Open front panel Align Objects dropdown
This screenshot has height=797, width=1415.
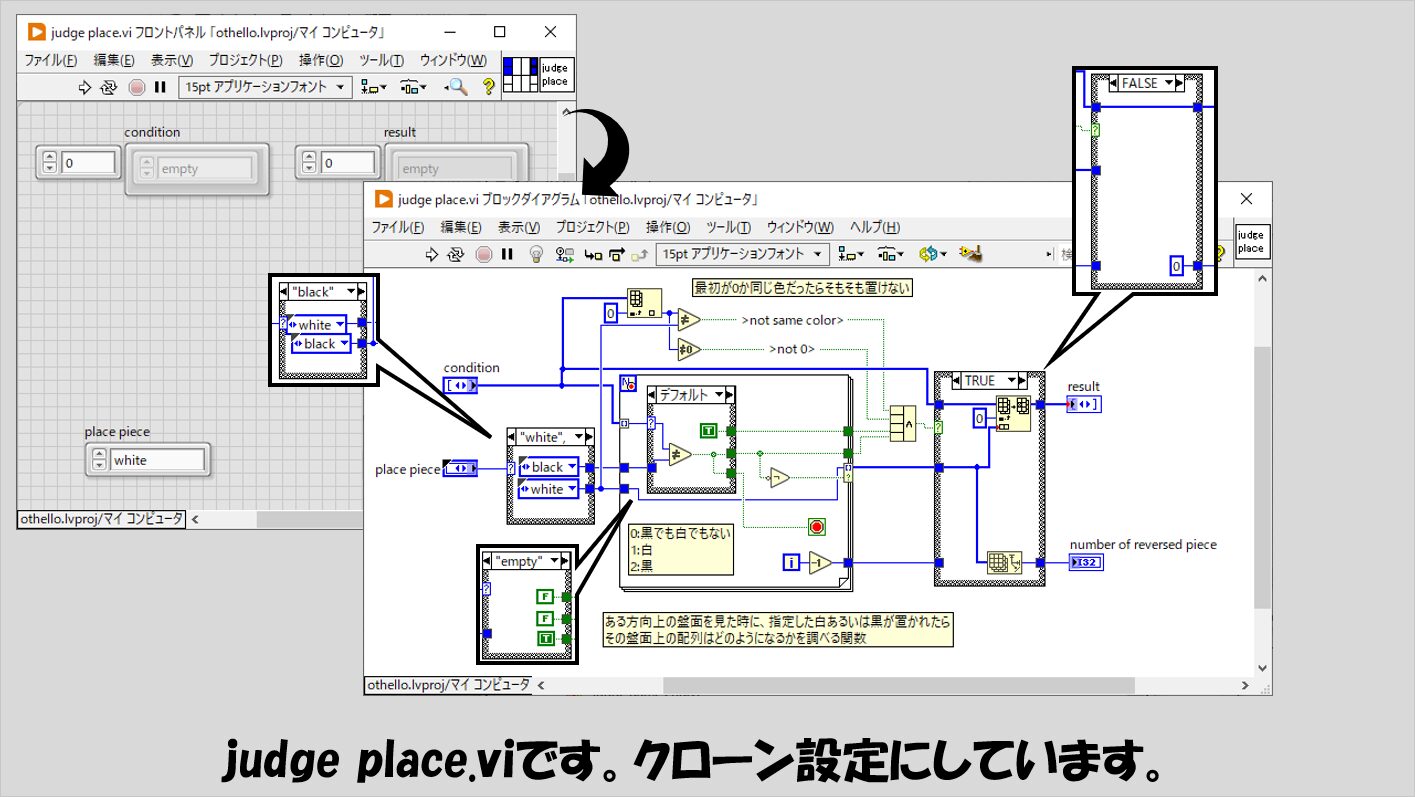click(376, 87)
